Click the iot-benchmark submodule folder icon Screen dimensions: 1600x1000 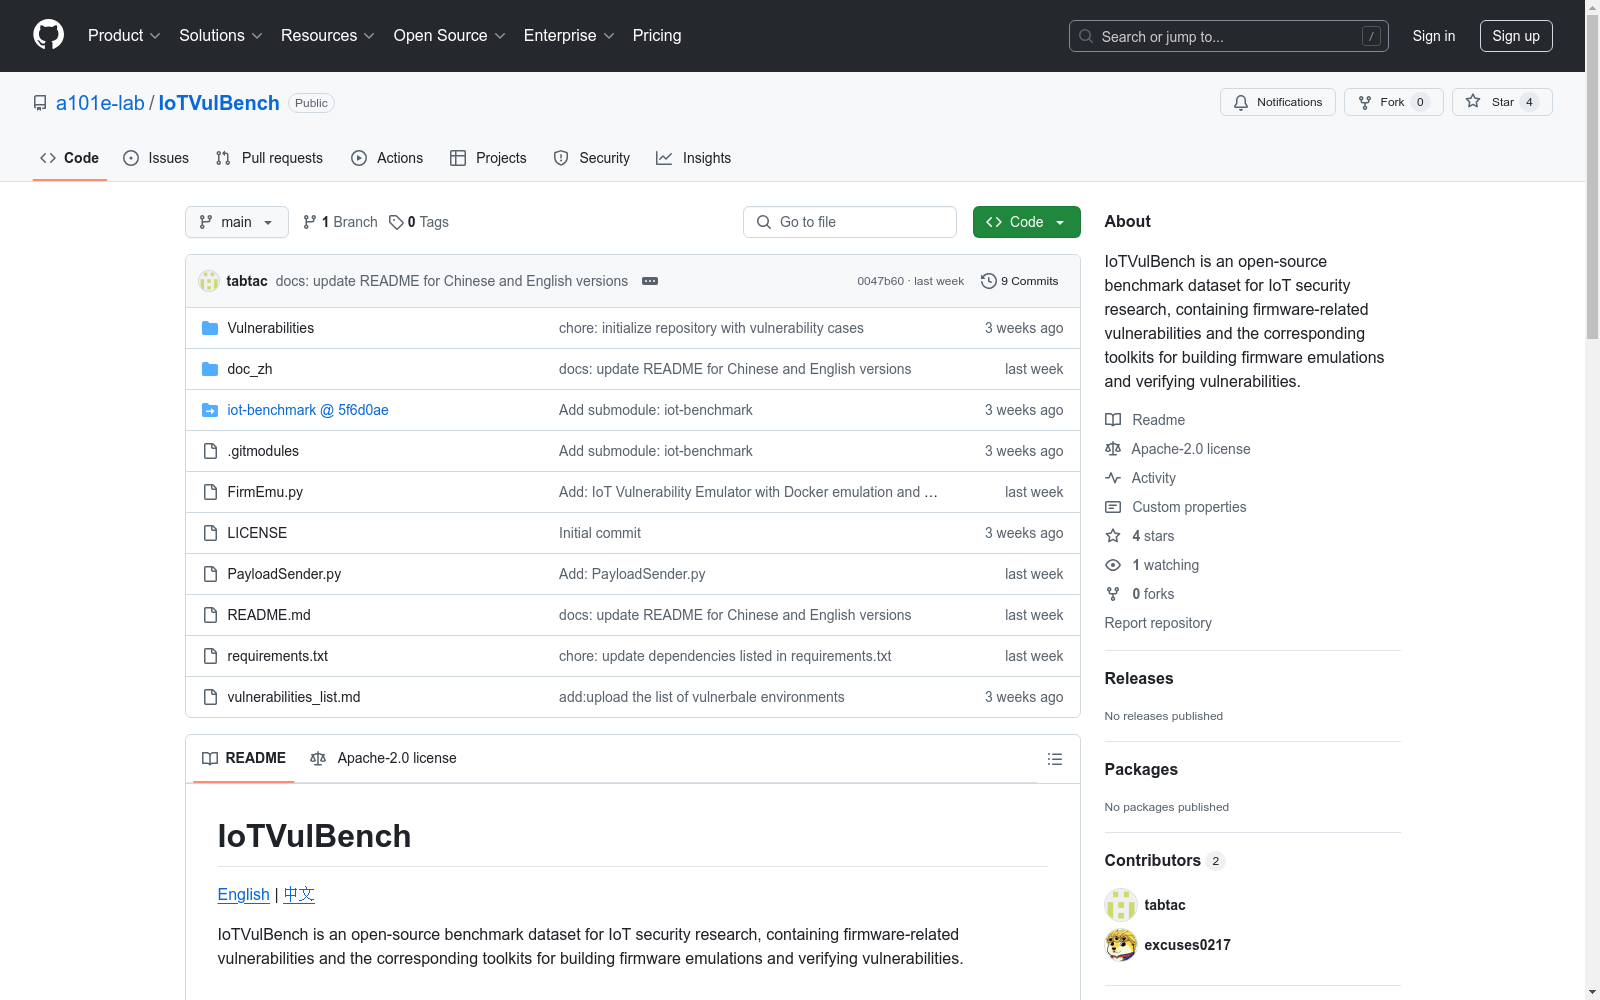[210, 410]
